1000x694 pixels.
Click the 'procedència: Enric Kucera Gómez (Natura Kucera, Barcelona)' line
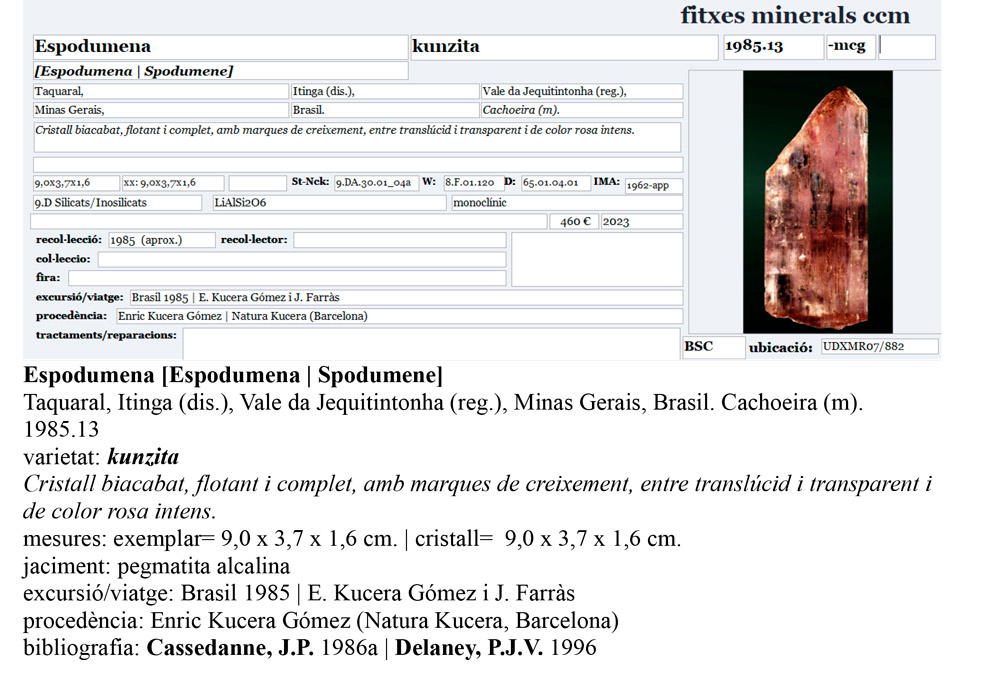321,621
